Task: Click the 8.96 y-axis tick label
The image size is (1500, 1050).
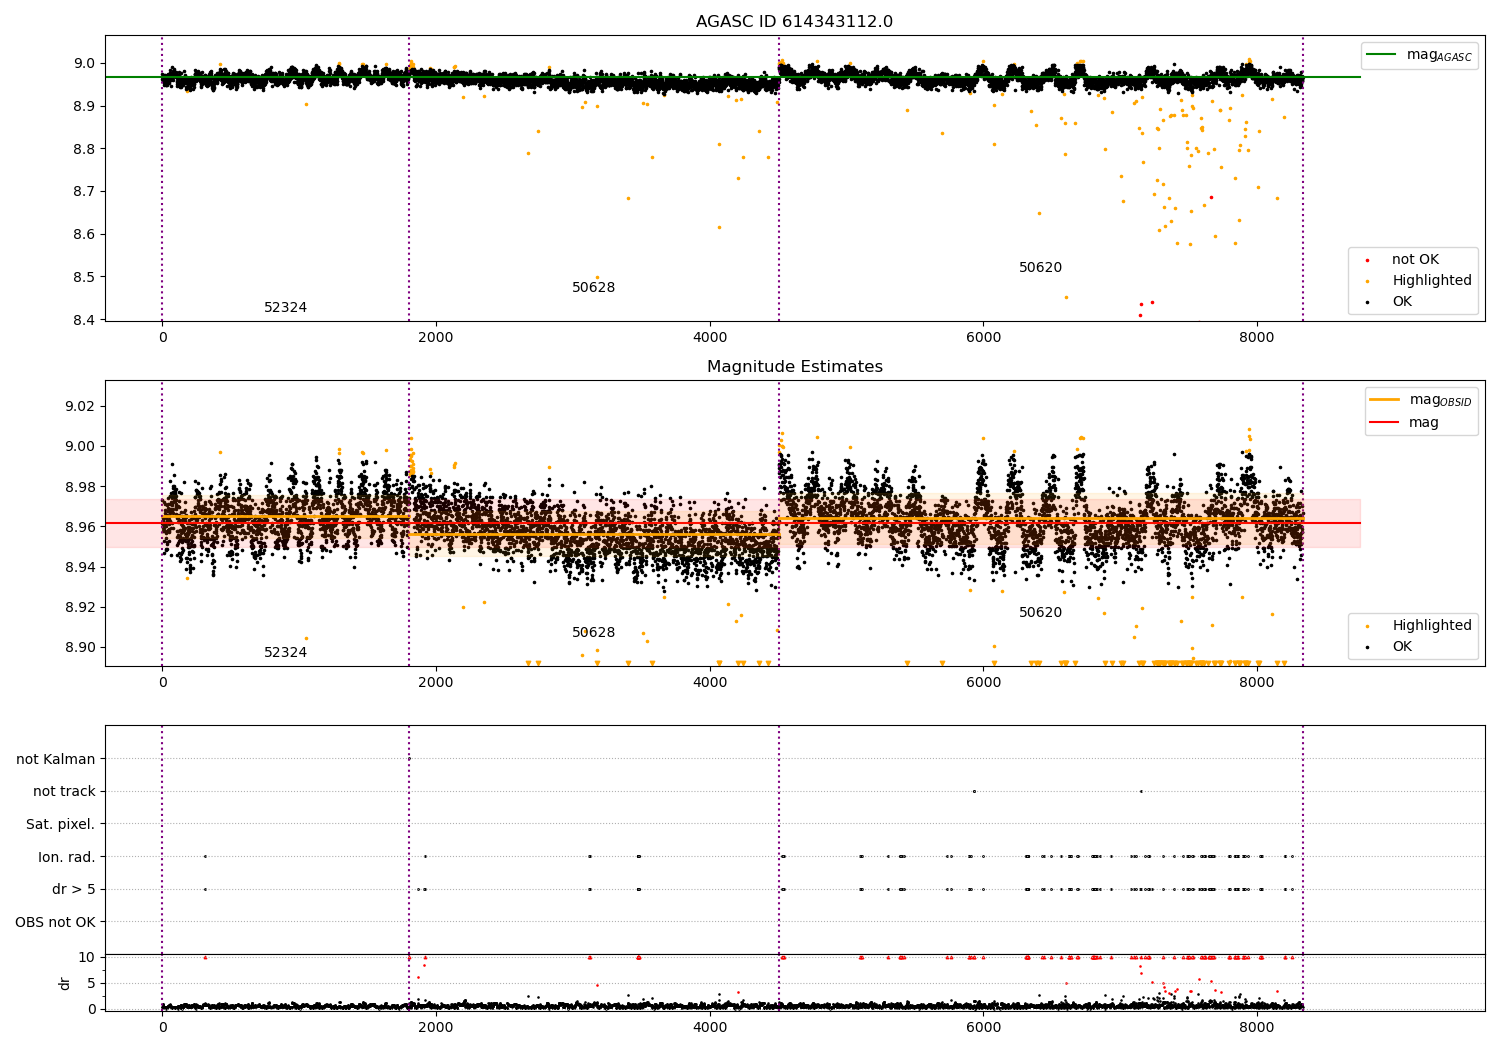Action: pos(81,527)
